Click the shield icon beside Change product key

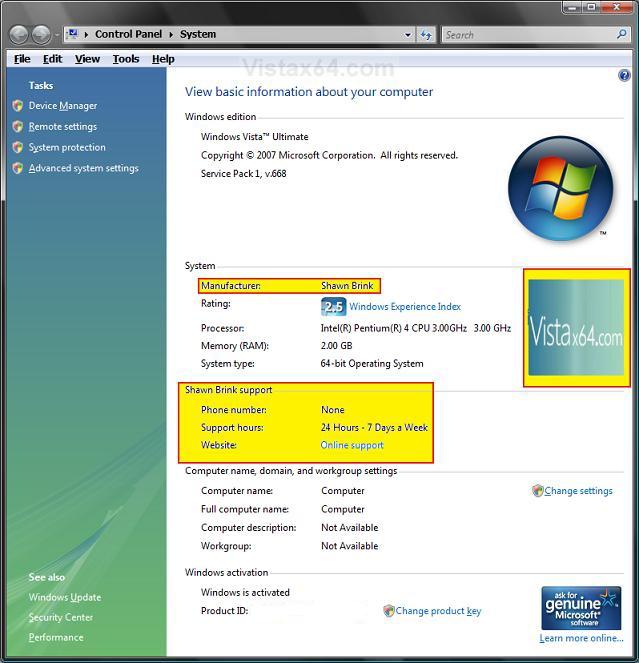[389, 611]
